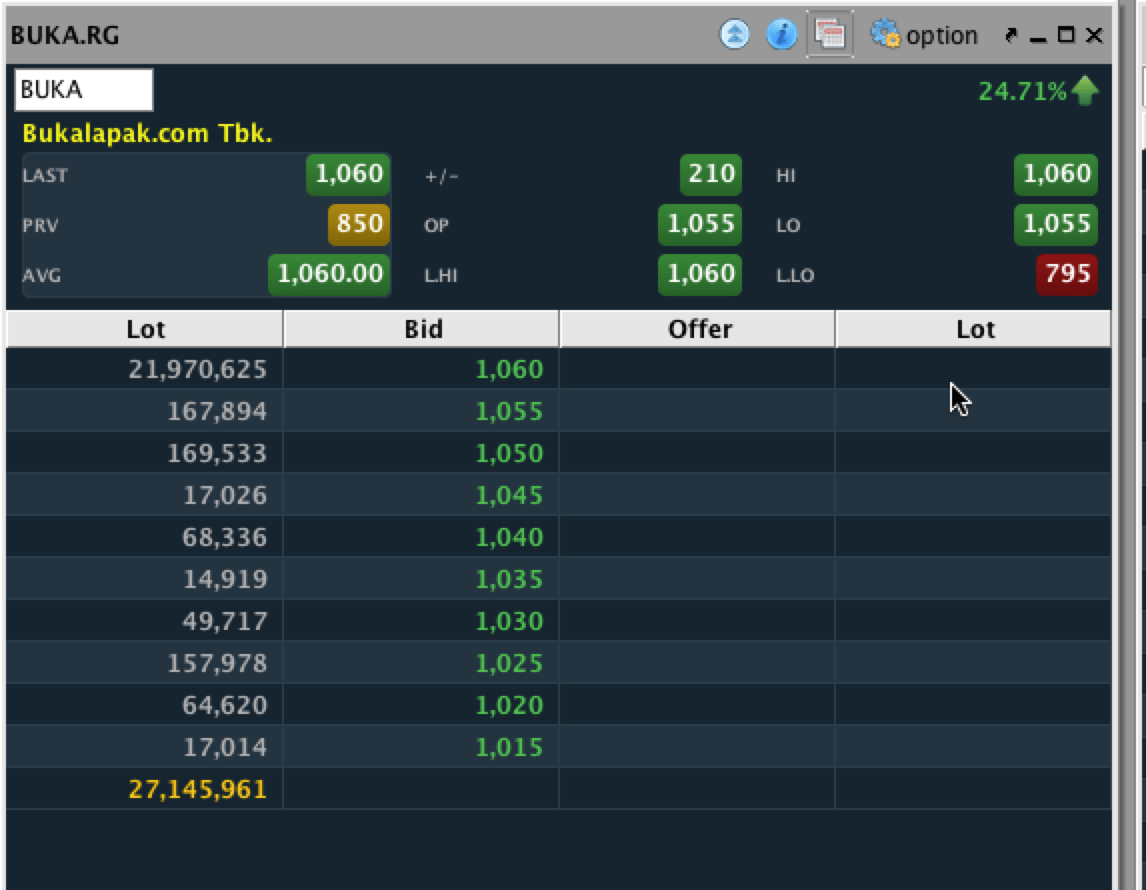Click the red table view icon
The image size is (1146, 890).
point(830,34)
